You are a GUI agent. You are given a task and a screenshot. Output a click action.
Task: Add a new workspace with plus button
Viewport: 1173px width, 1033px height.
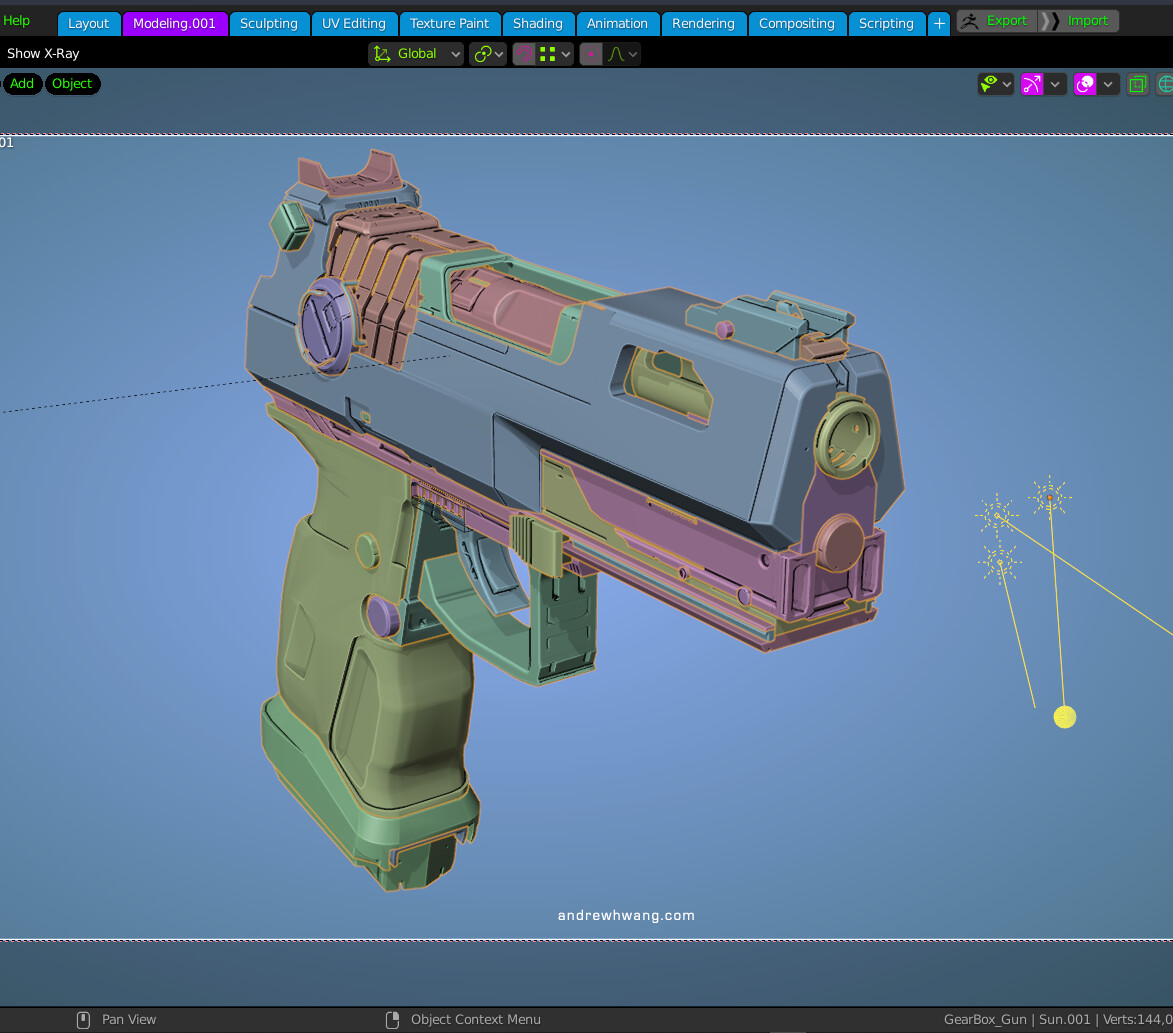click(939, 23)
